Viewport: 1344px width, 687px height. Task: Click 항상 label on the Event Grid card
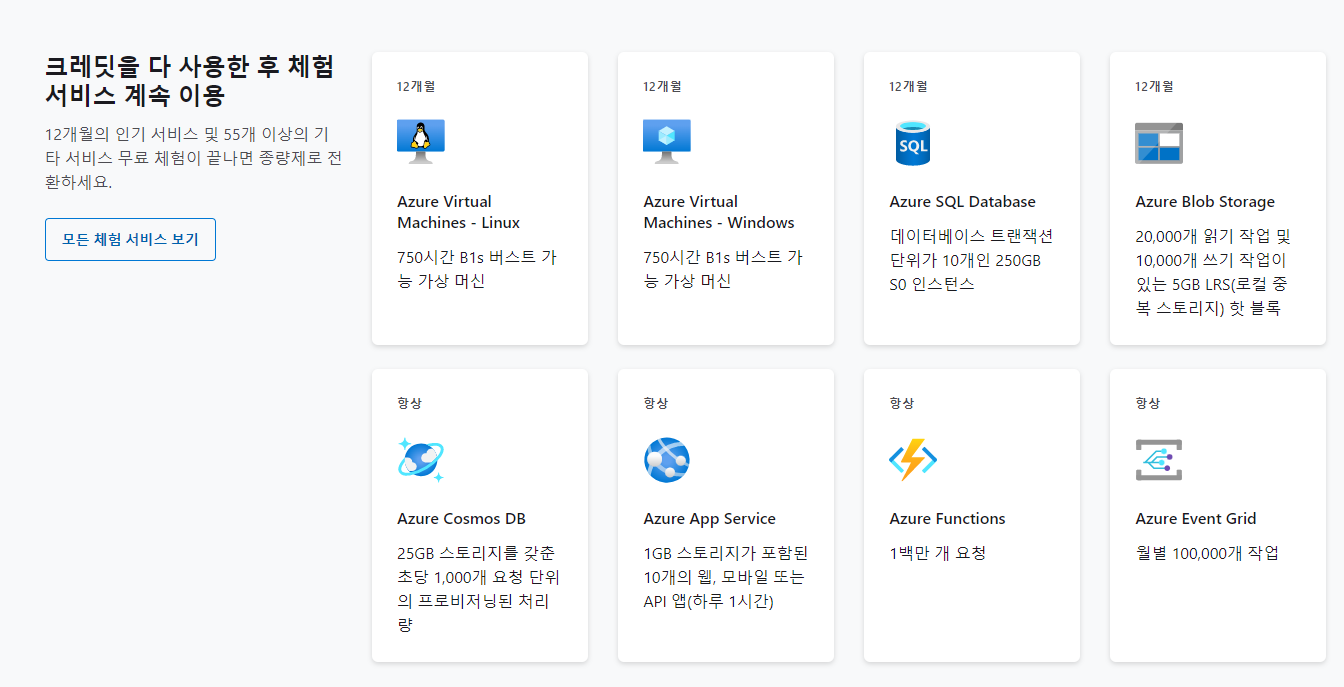point(1147,403)
